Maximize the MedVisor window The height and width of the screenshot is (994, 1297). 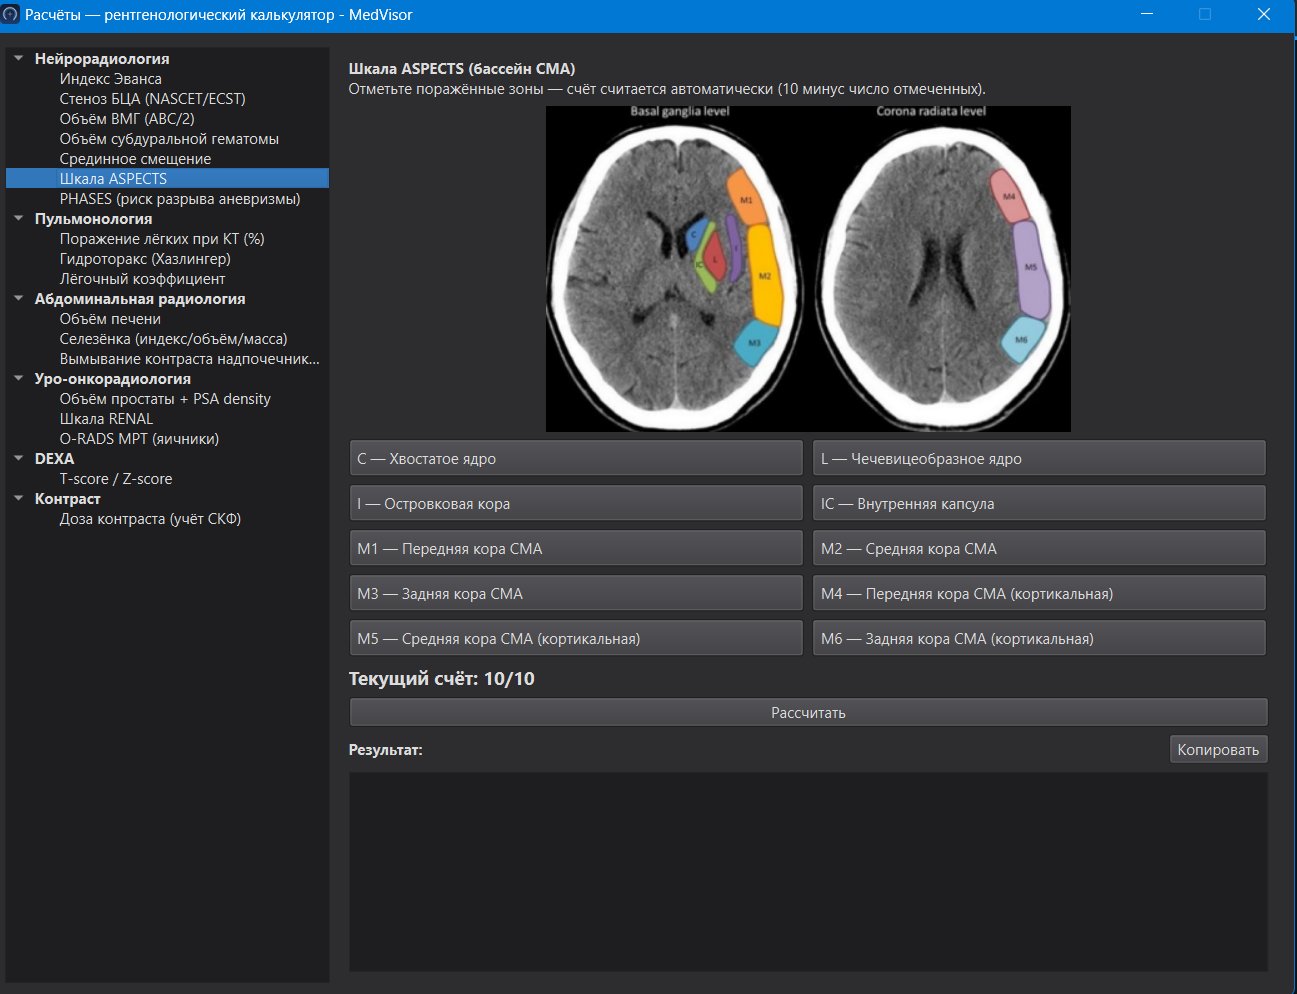coord(1205,14)
